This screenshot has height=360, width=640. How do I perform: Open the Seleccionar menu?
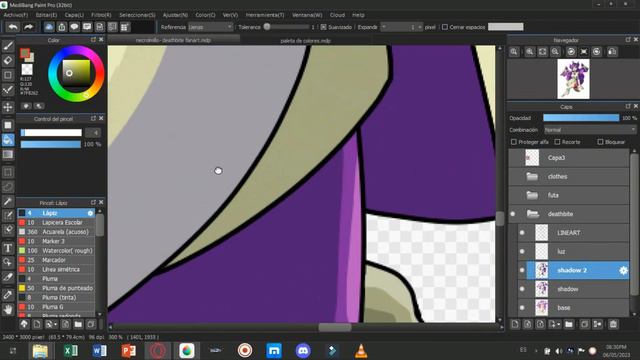pos(137,15)
